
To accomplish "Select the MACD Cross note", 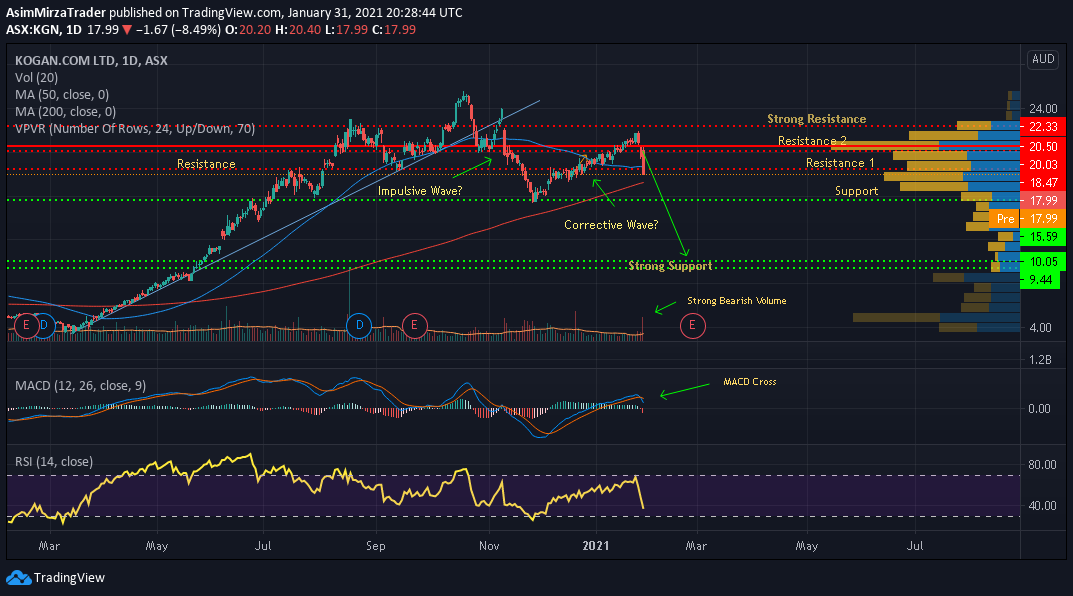I will click(x=749, y=382).
